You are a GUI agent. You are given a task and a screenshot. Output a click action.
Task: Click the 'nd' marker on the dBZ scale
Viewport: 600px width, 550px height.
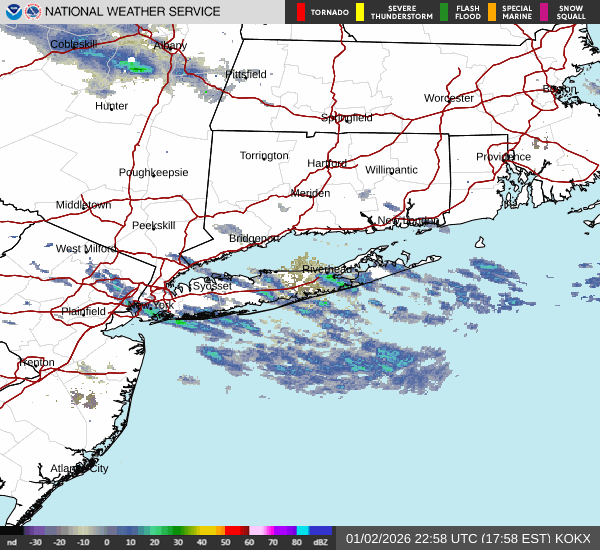(x=11, y=541)
